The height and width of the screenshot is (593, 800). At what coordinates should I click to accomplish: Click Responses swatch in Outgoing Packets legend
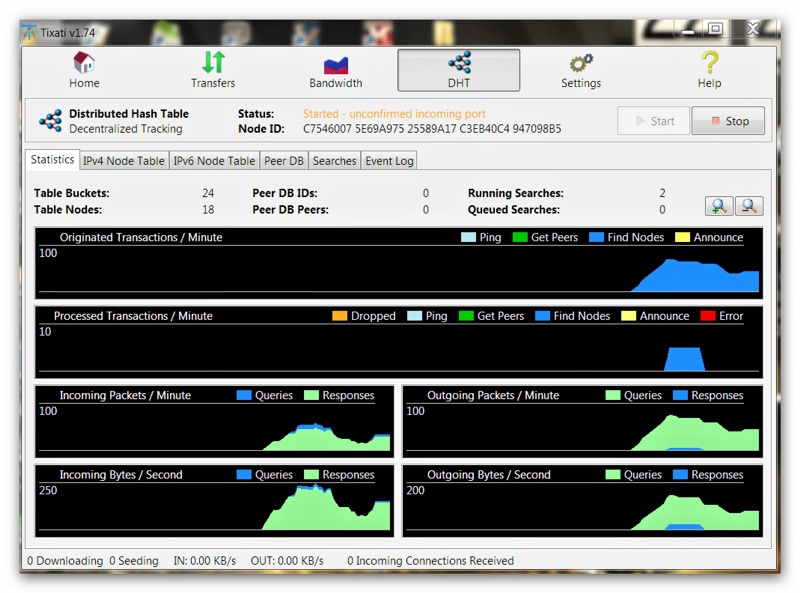click(x=681, y=395)
